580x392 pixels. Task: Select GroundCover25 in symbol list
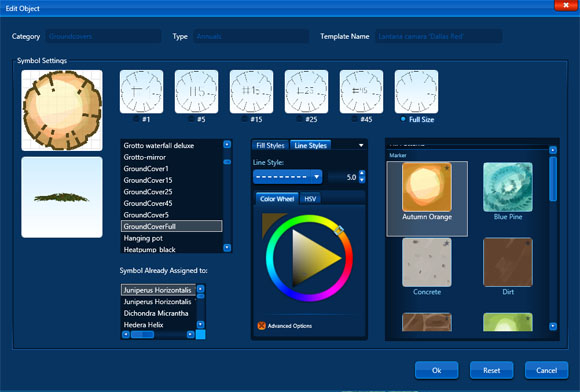click(172, 192)
